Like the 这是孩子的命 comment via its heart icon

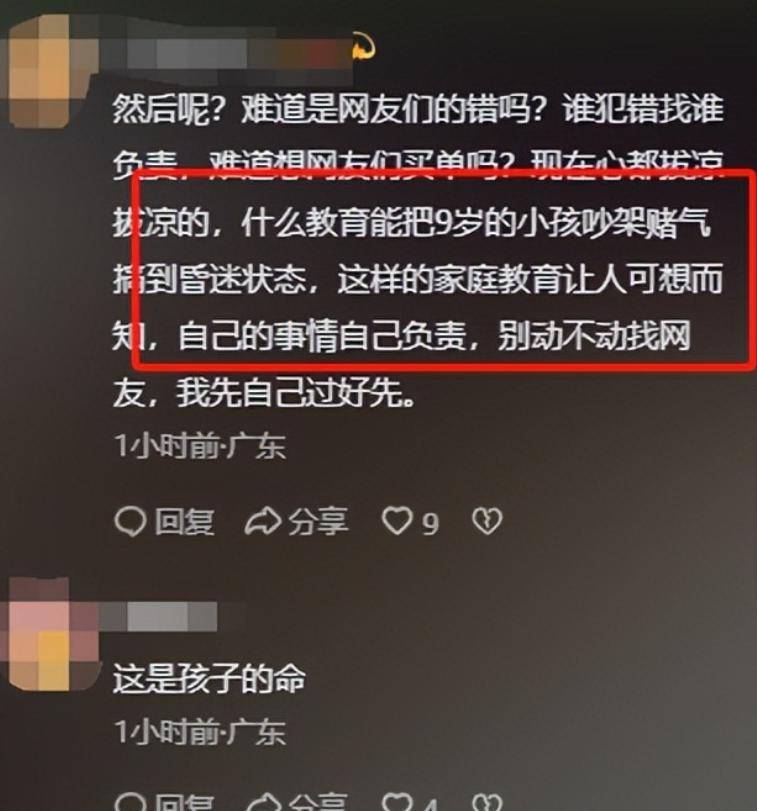tap(397, 803)
